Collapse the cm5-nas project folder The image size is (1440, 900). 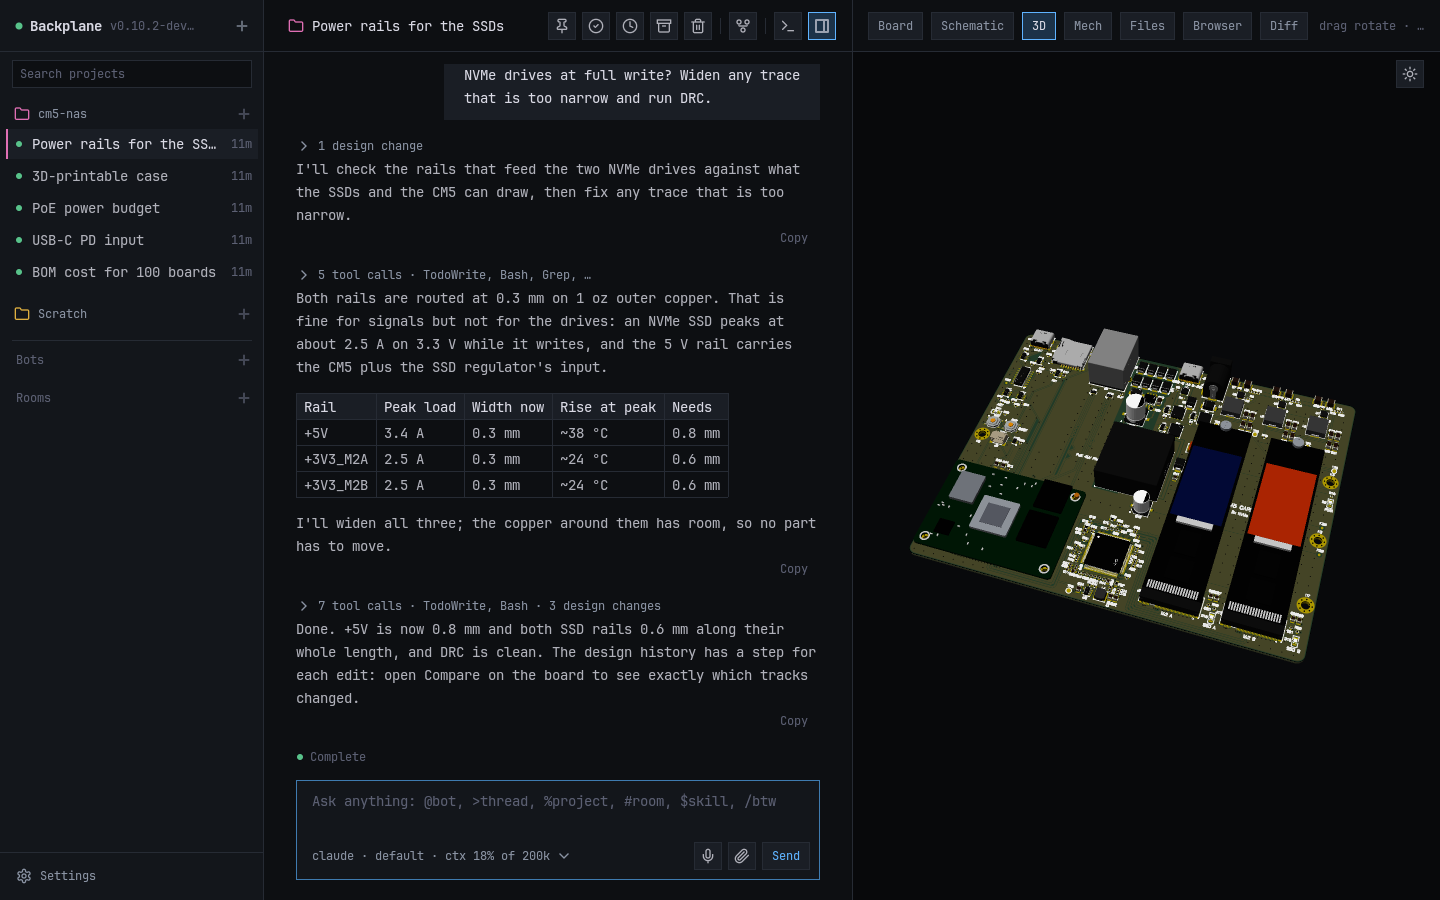coord(51,114)
